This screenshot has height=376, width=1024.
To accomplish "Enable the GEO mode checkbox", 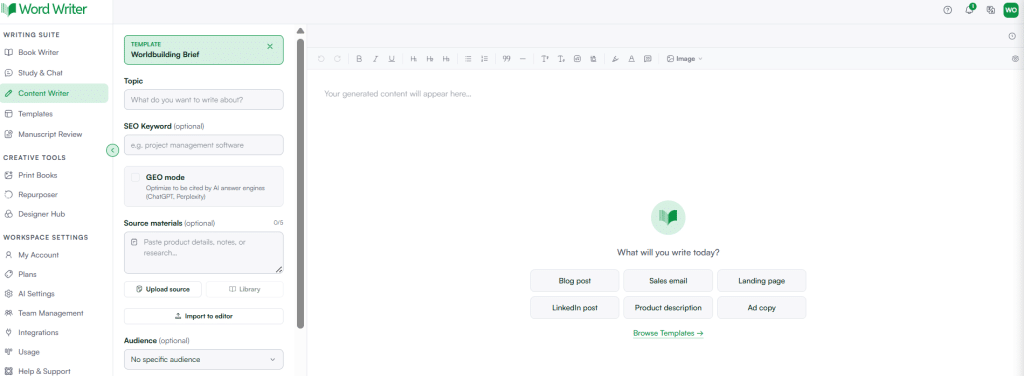I will (x=135, y=177).
